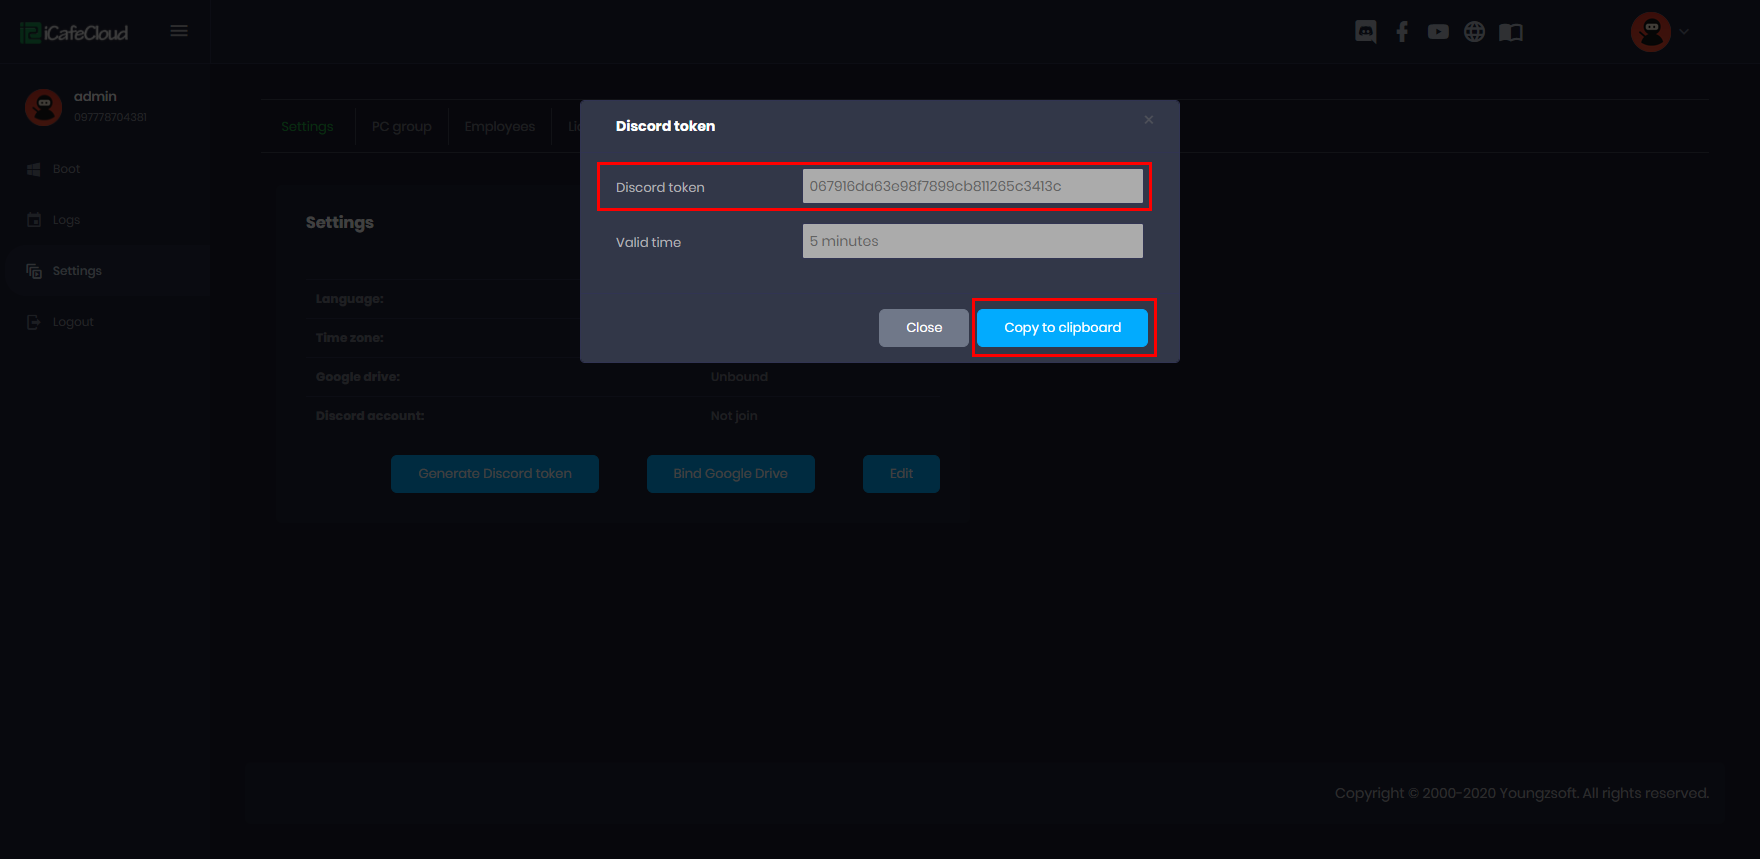Click the Logout sidebar icon

[34, 322]
